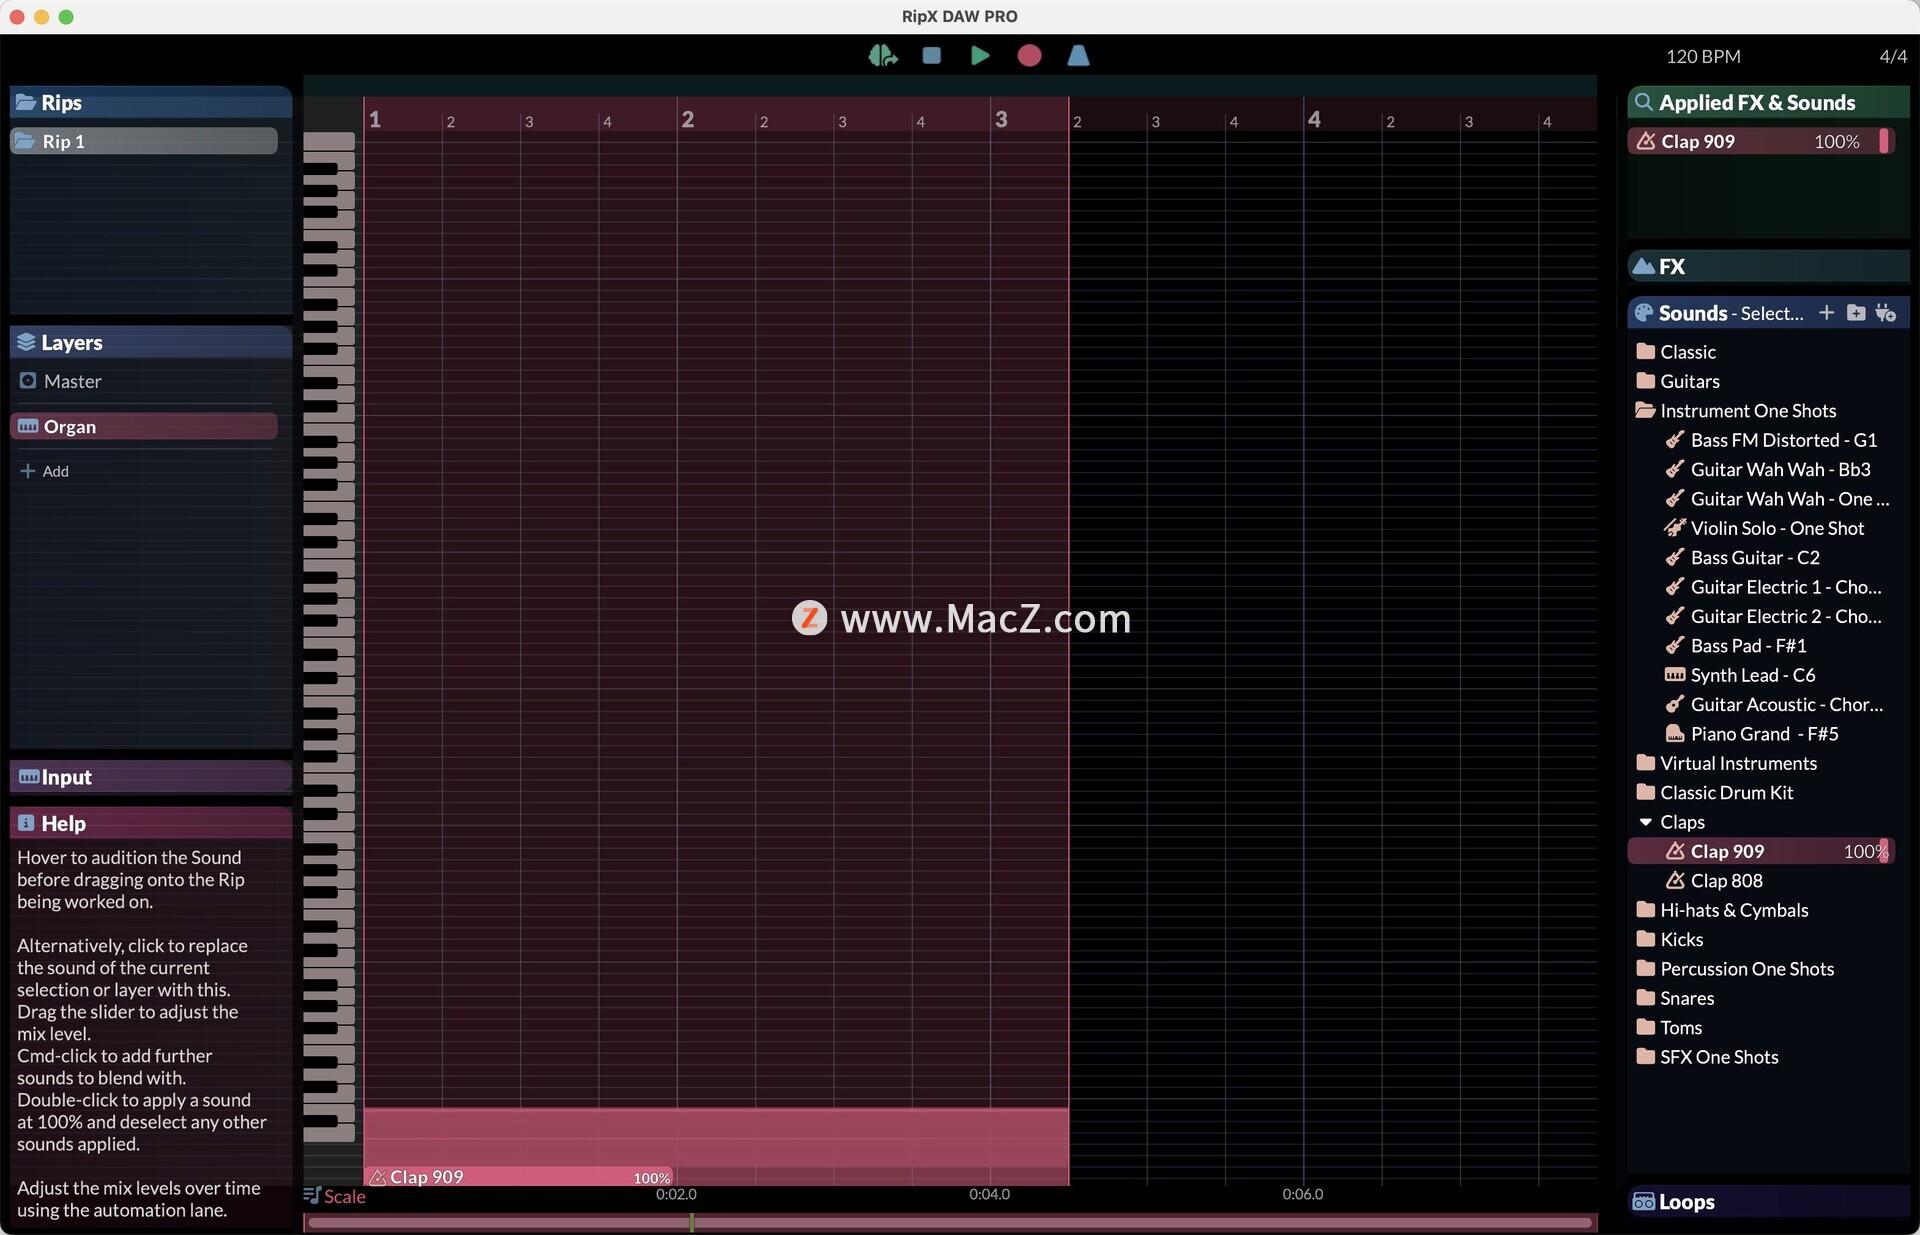Click the add folder icon in Sounds header
The image size is (1920, 1235).
(x=1856, y=313)
